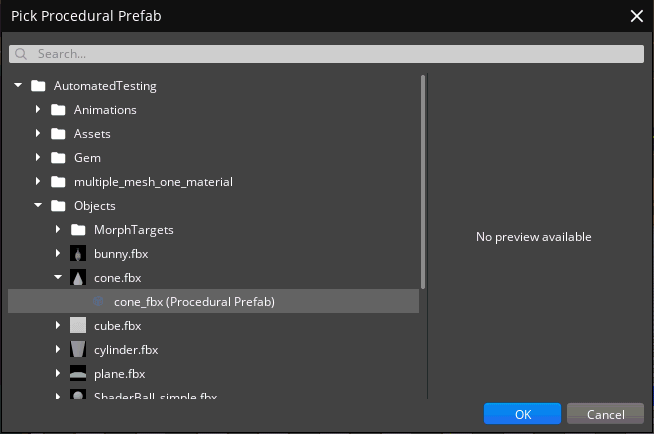Click the search magnifier icon
The height and width of the screenshot is (434, 654).
23,54
